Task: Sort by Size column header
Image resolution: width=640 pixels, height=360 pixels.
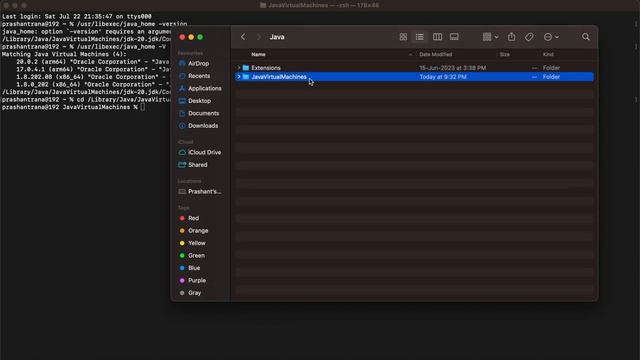Action: click(x=504, y=54)
